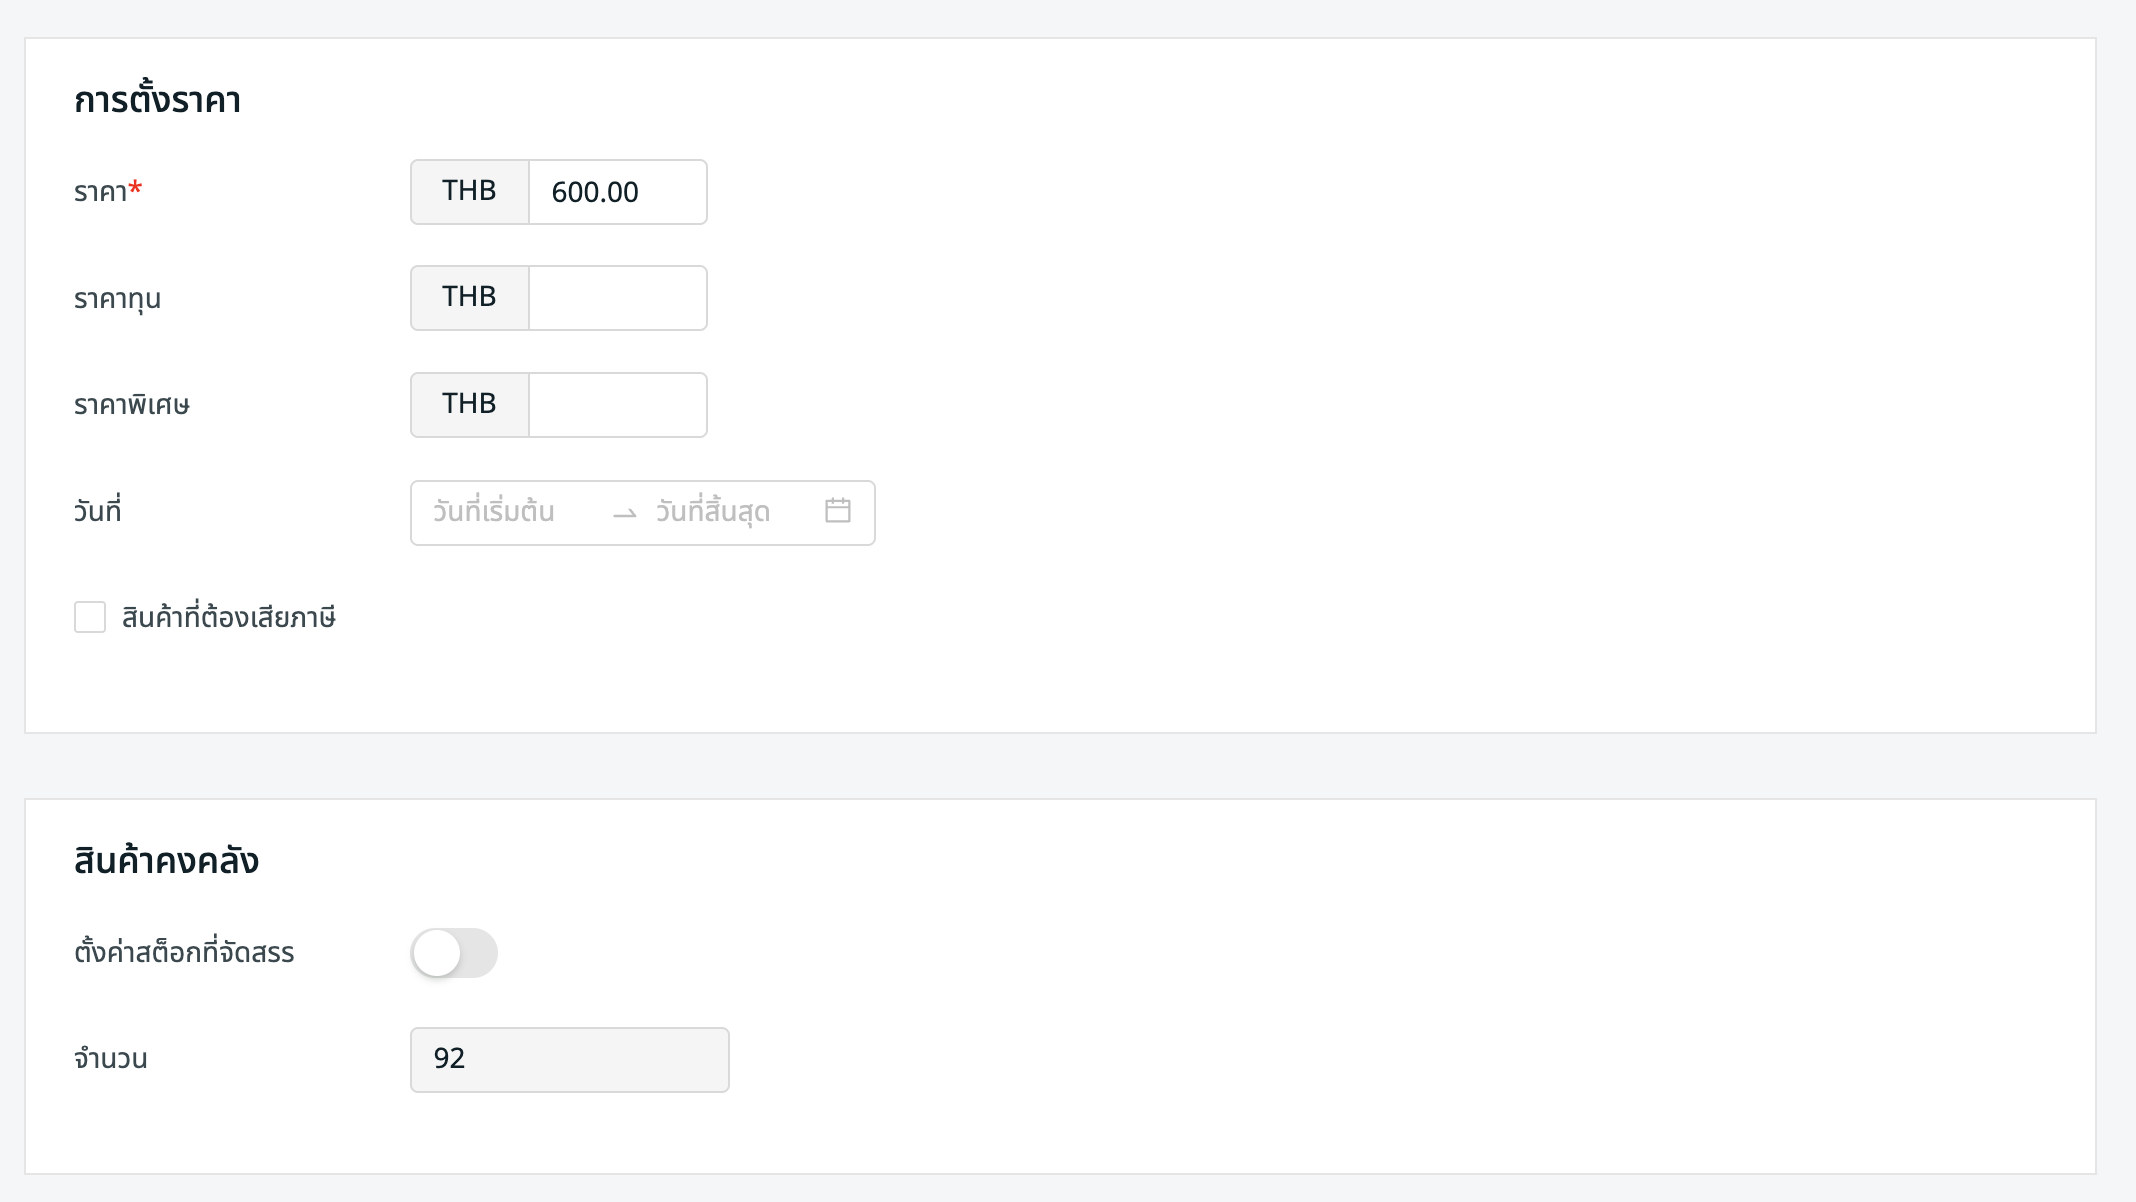Click the empty ราคาพิเศษ input field
The width and height of the screenshot is (2136, 1202).
pyautogui.click(x=616, y=405)
